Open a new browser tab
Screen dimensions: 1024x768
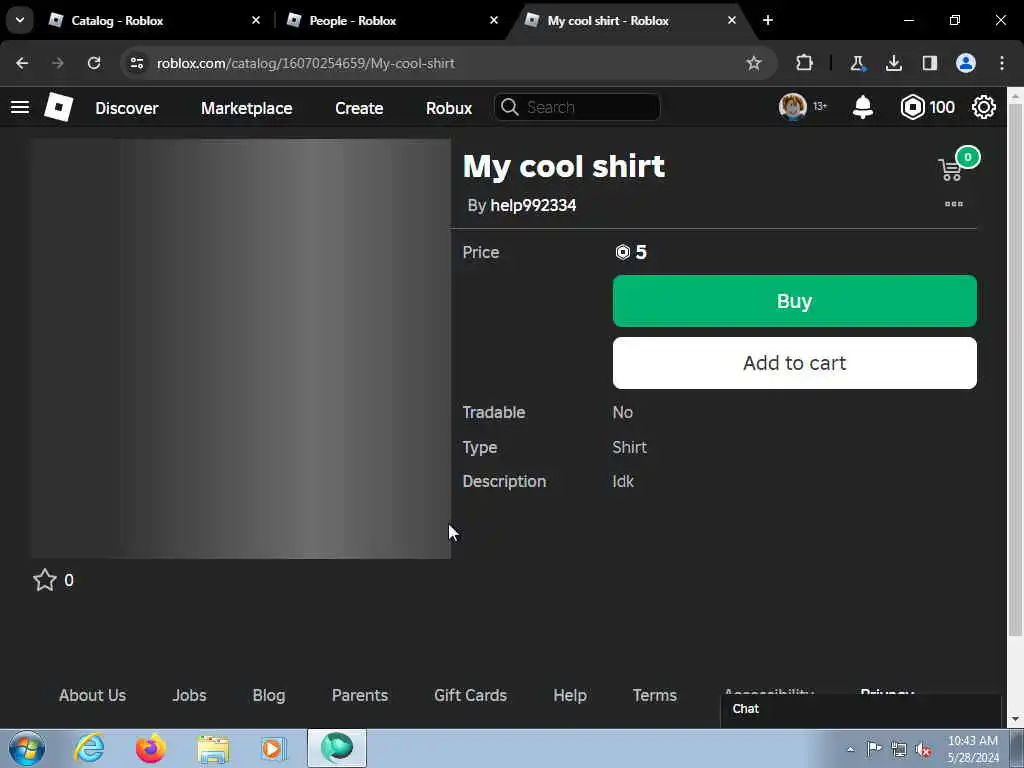[x=768, y=20]
